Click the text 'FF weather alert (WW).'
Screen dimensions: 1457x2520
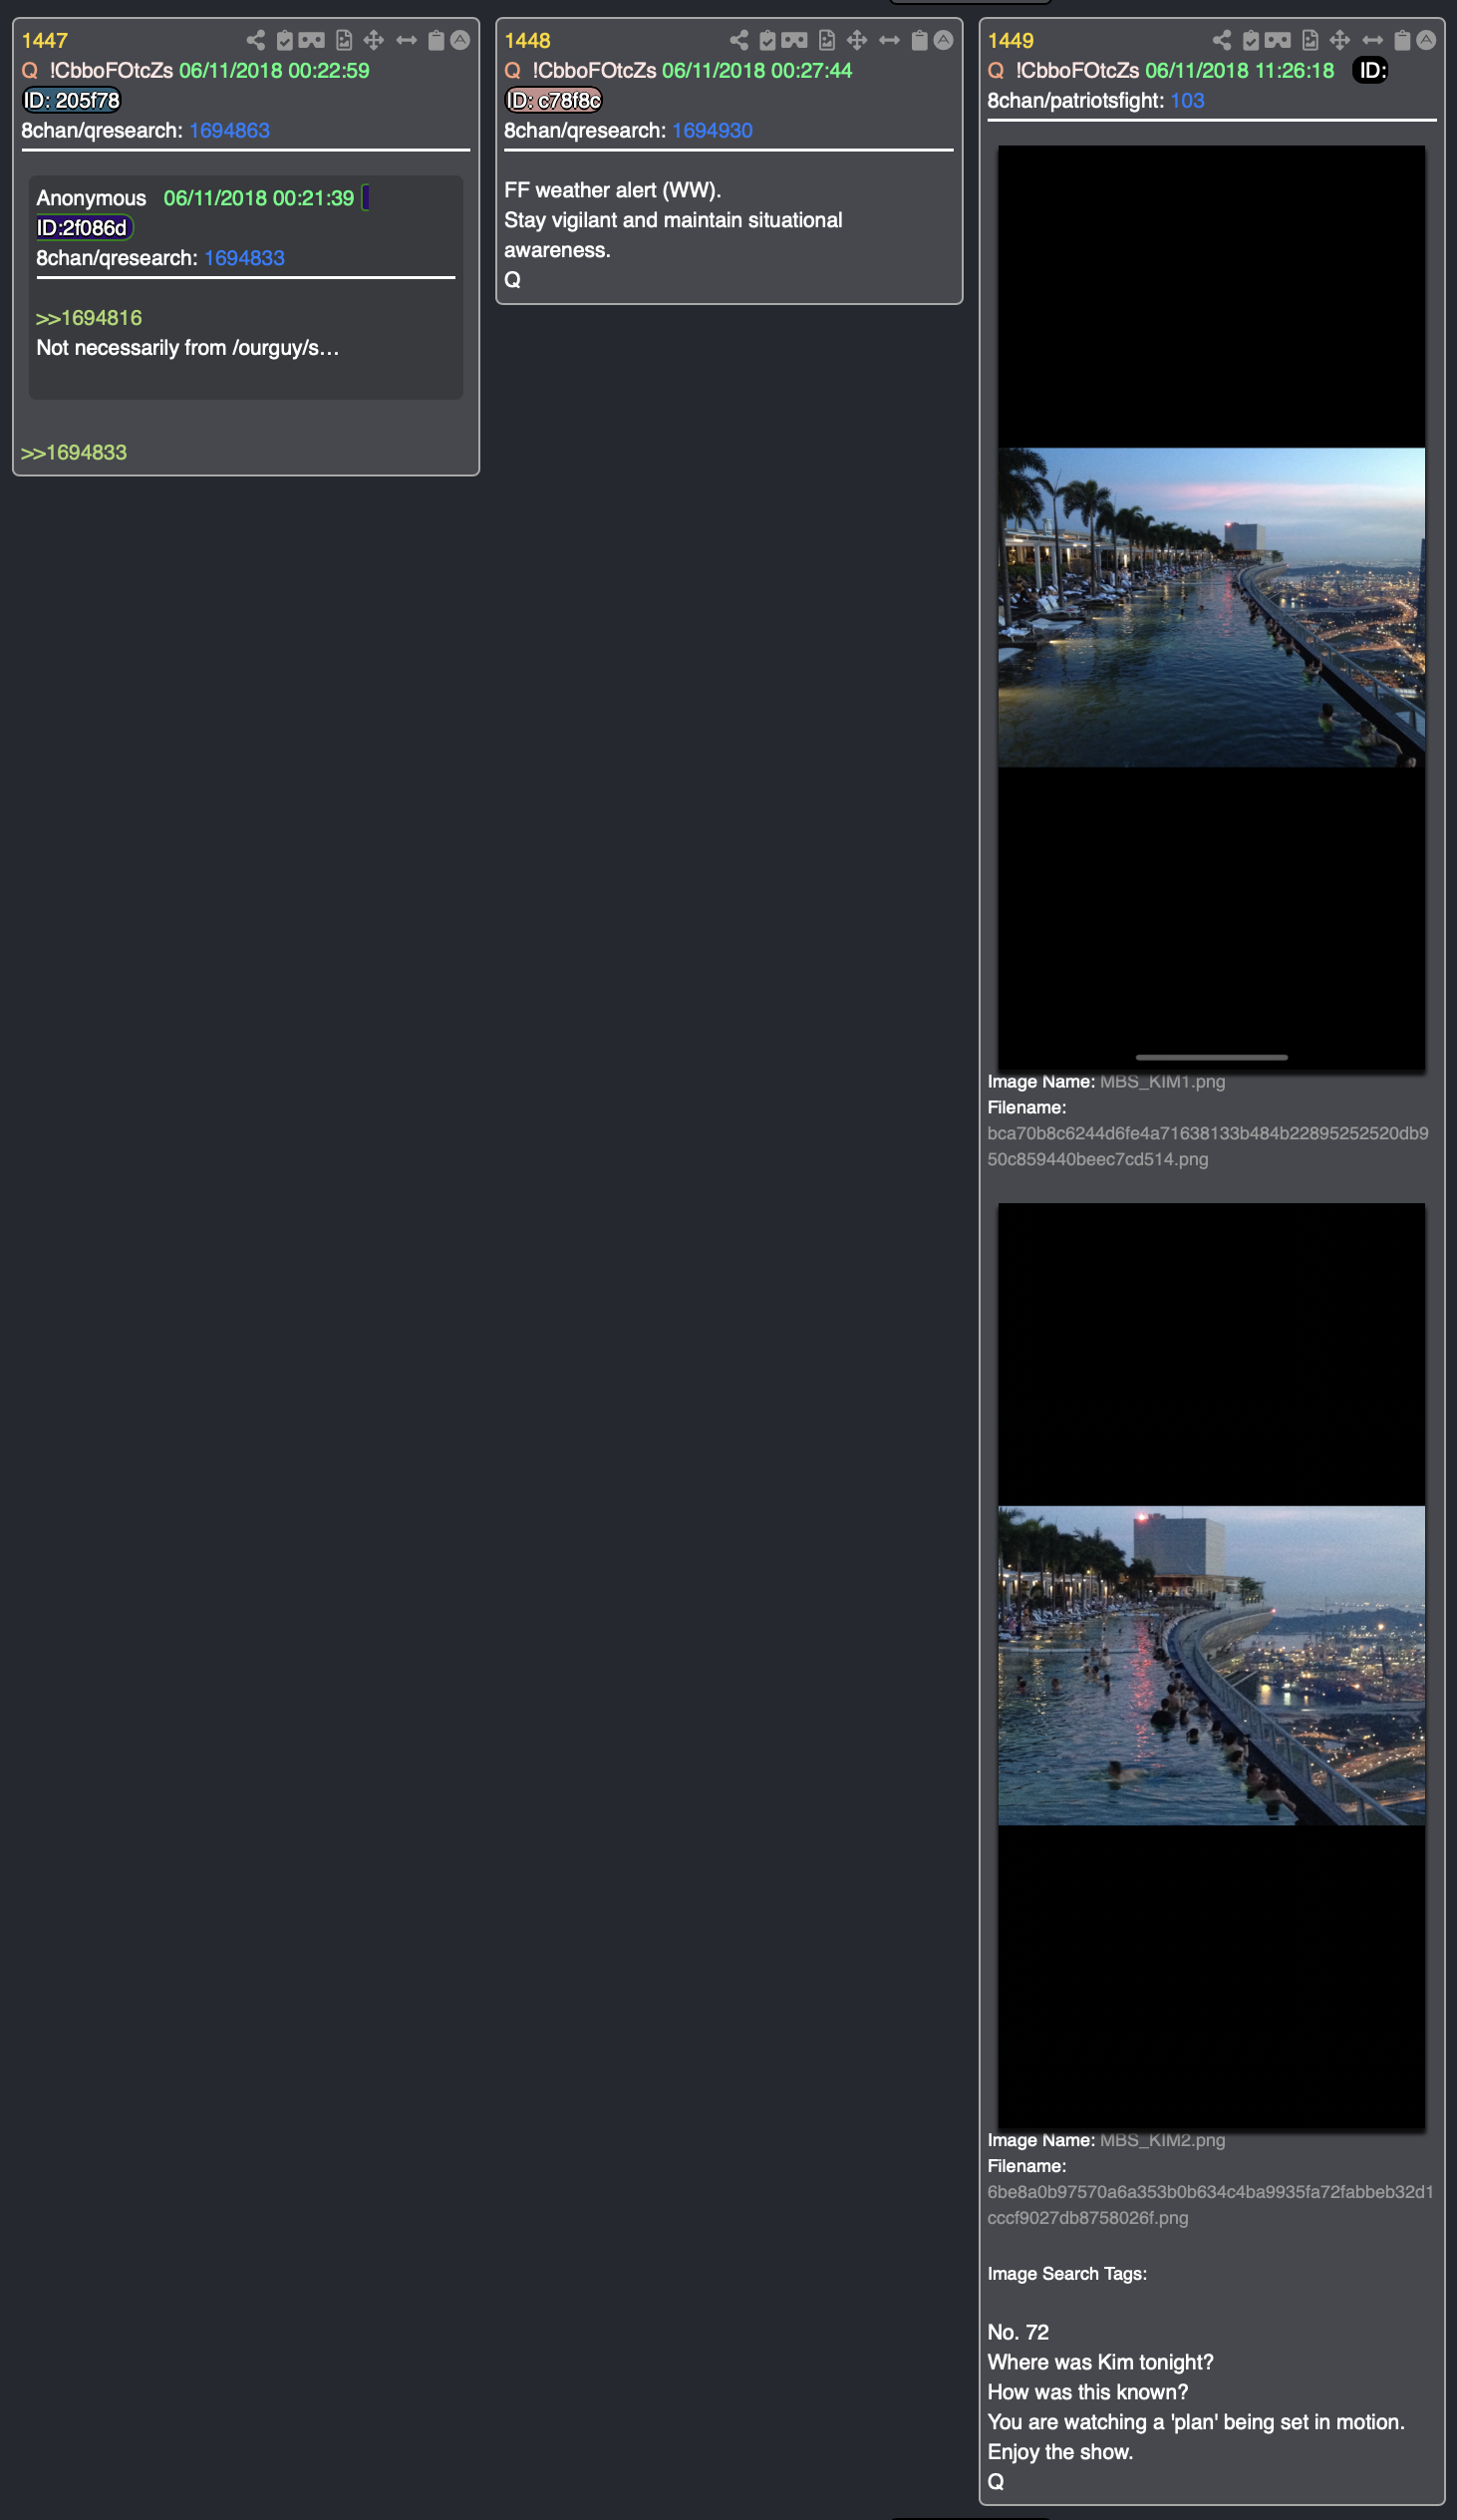612,190
